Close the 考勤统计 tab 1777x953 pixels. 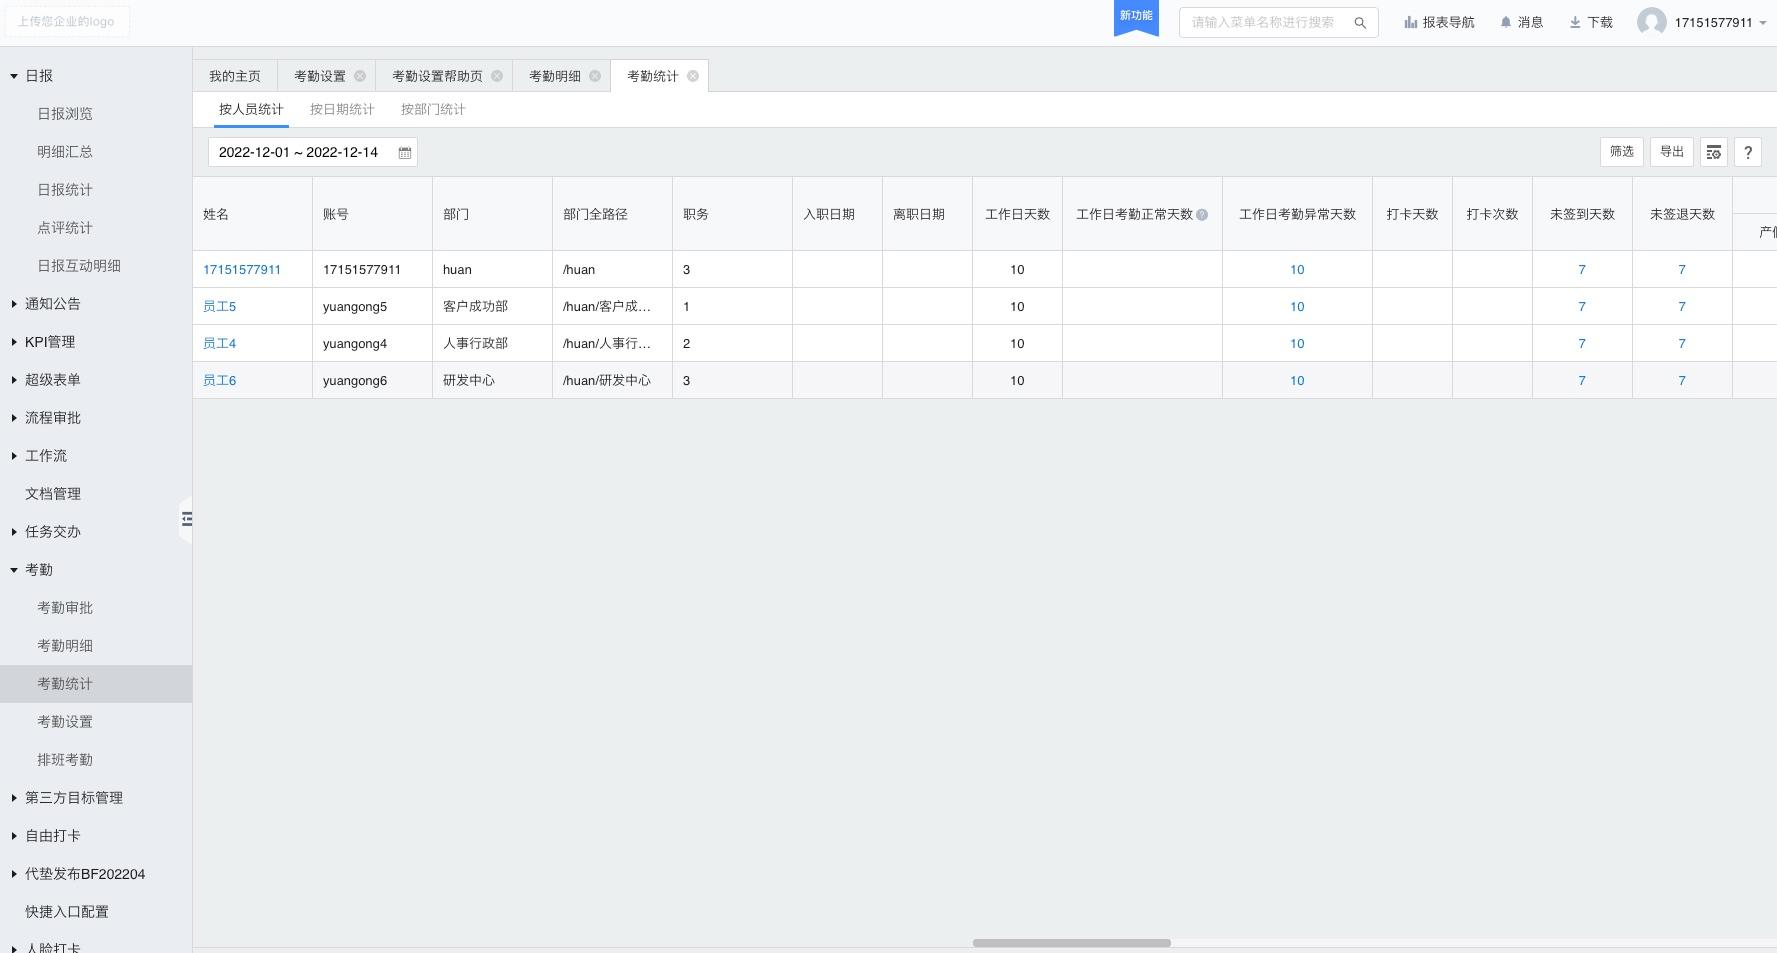(692, 76)
